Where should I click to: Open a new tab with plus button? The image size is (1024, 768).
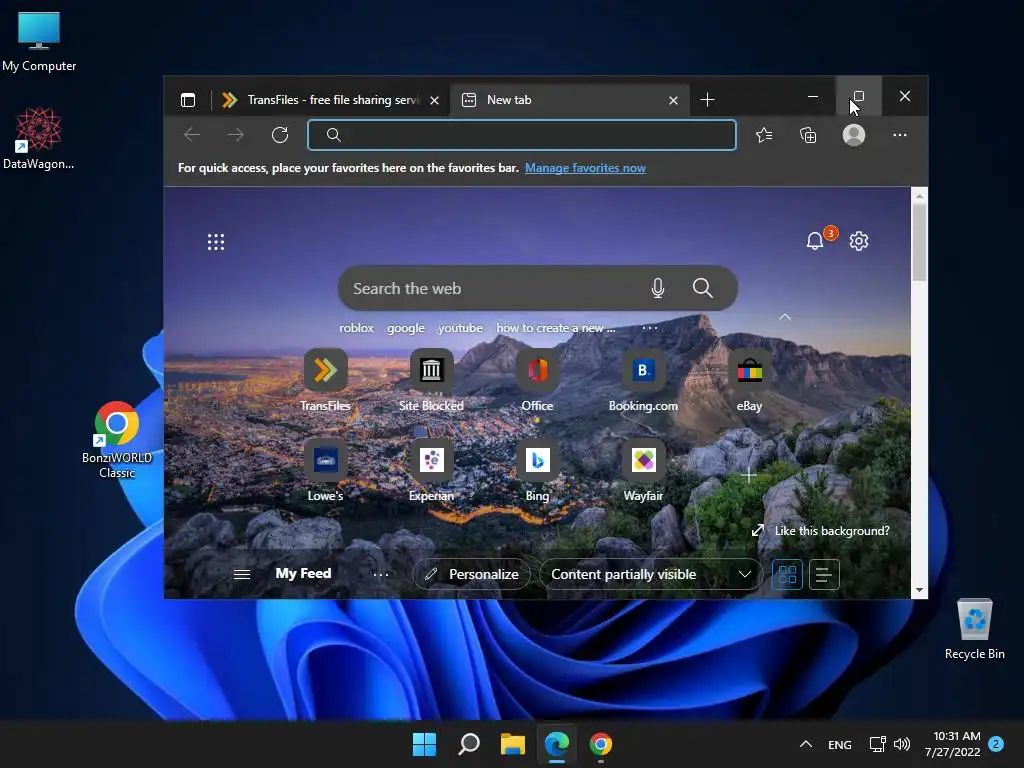point(707,100)
